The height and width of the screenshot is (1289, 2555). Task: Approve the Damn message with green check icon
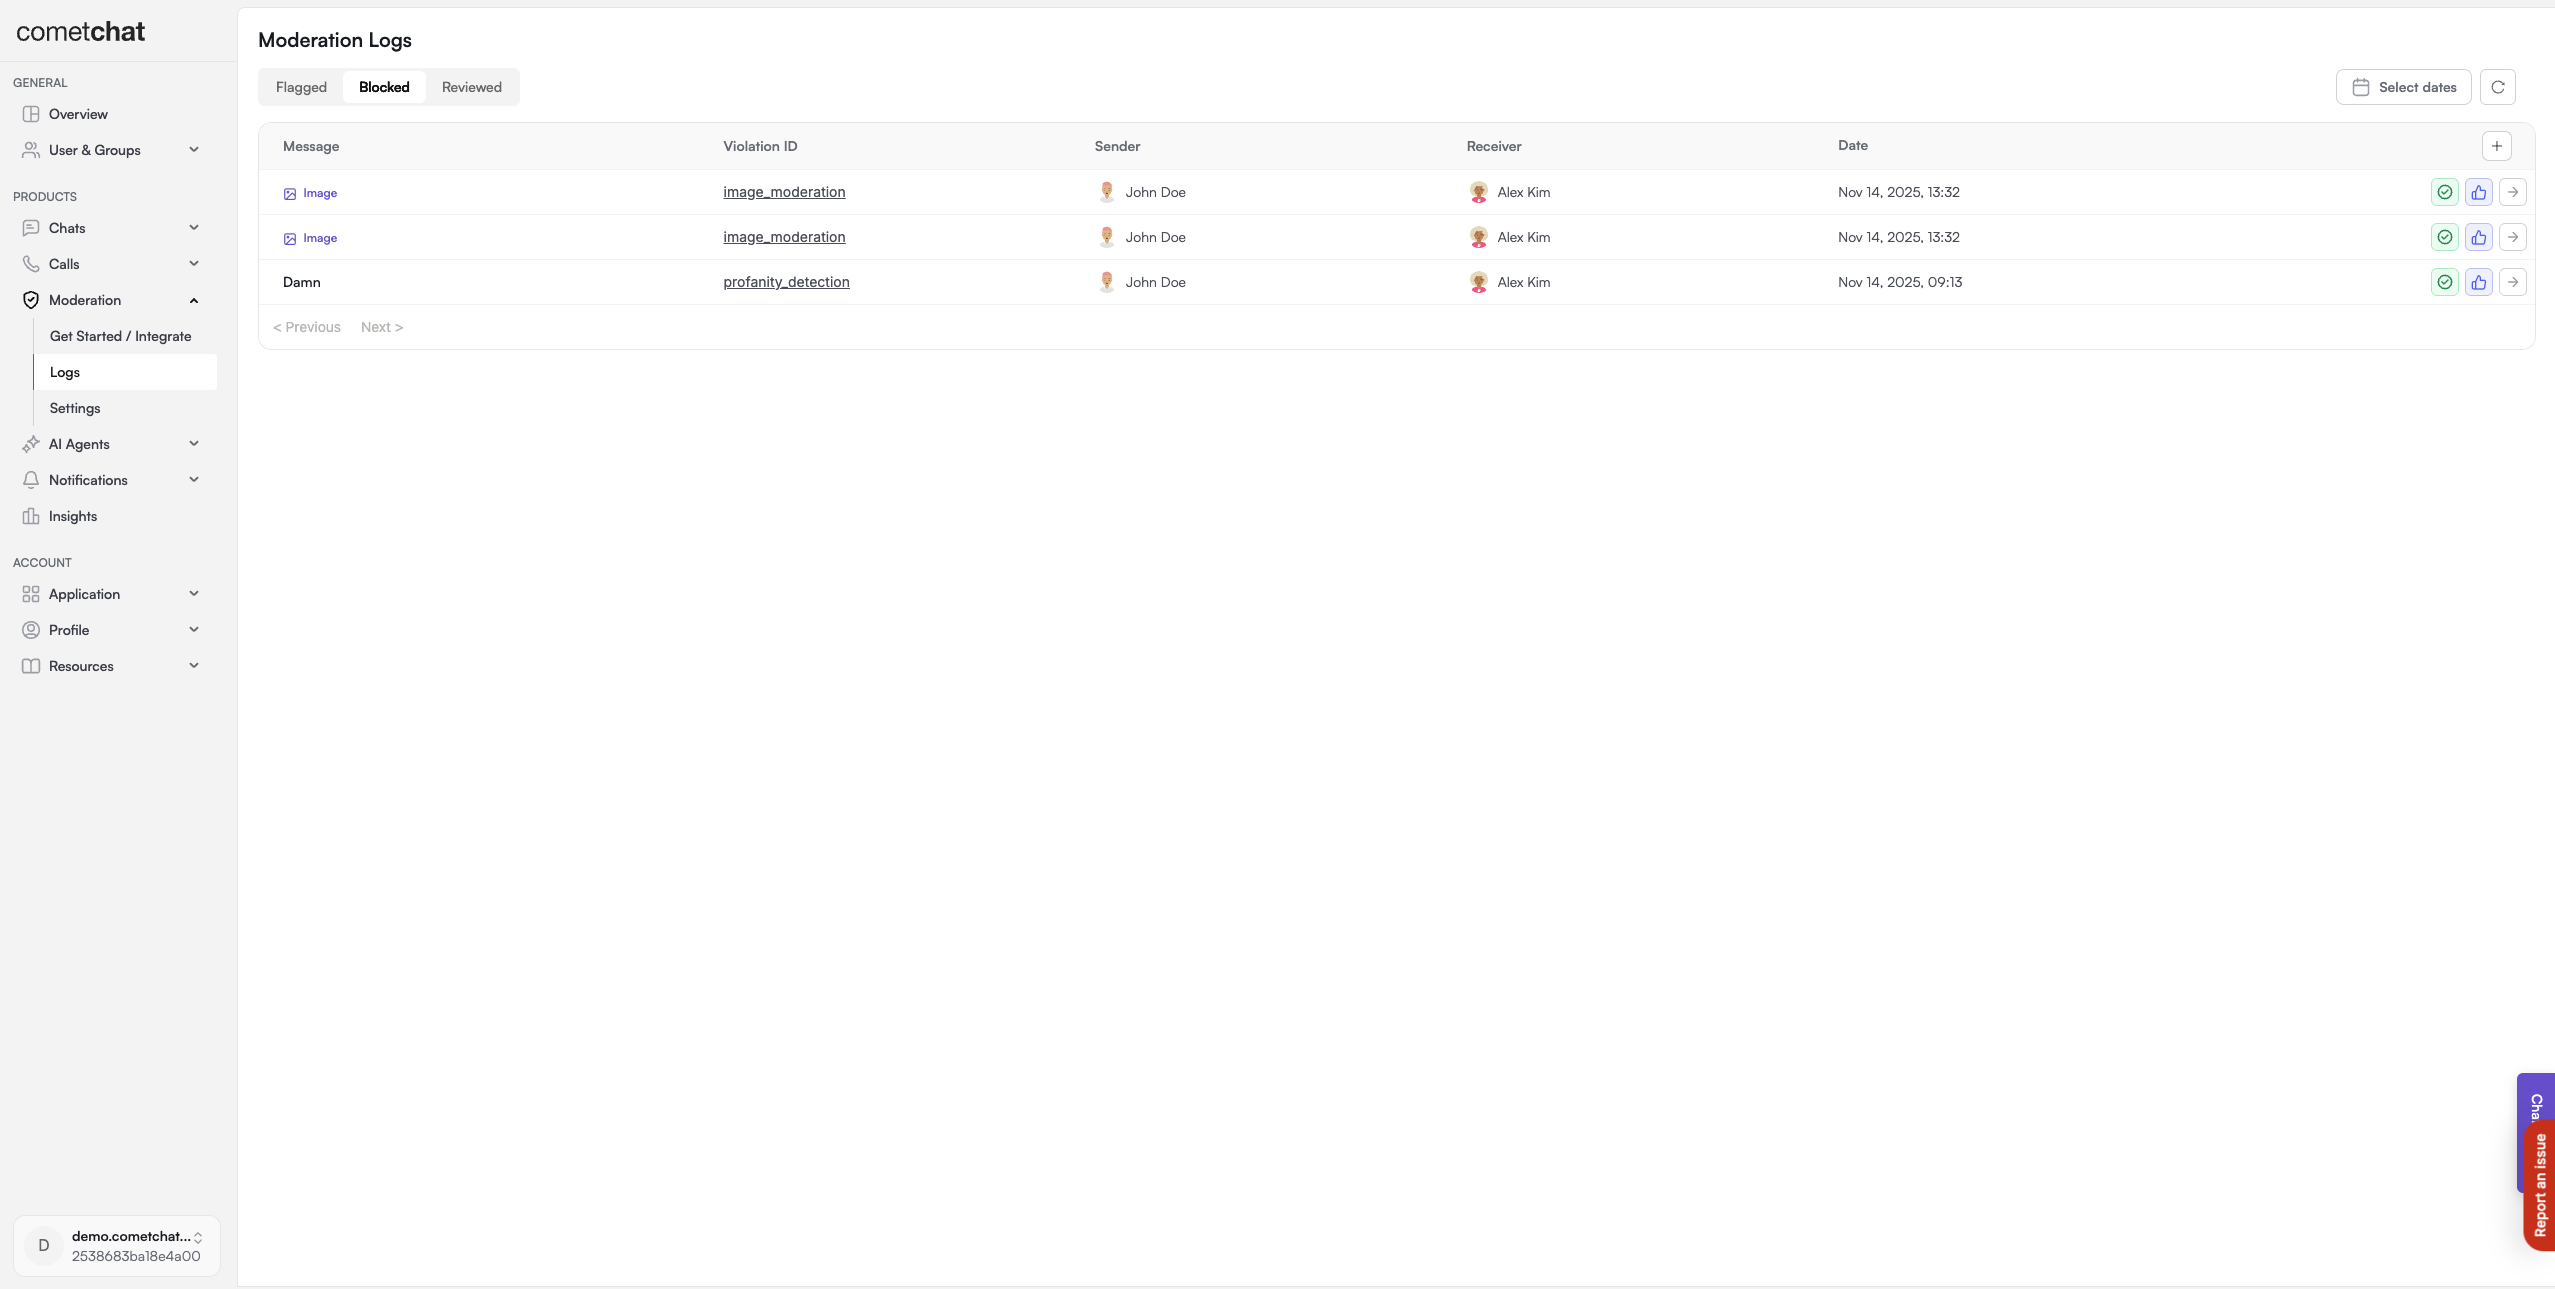pos(2444,282)
